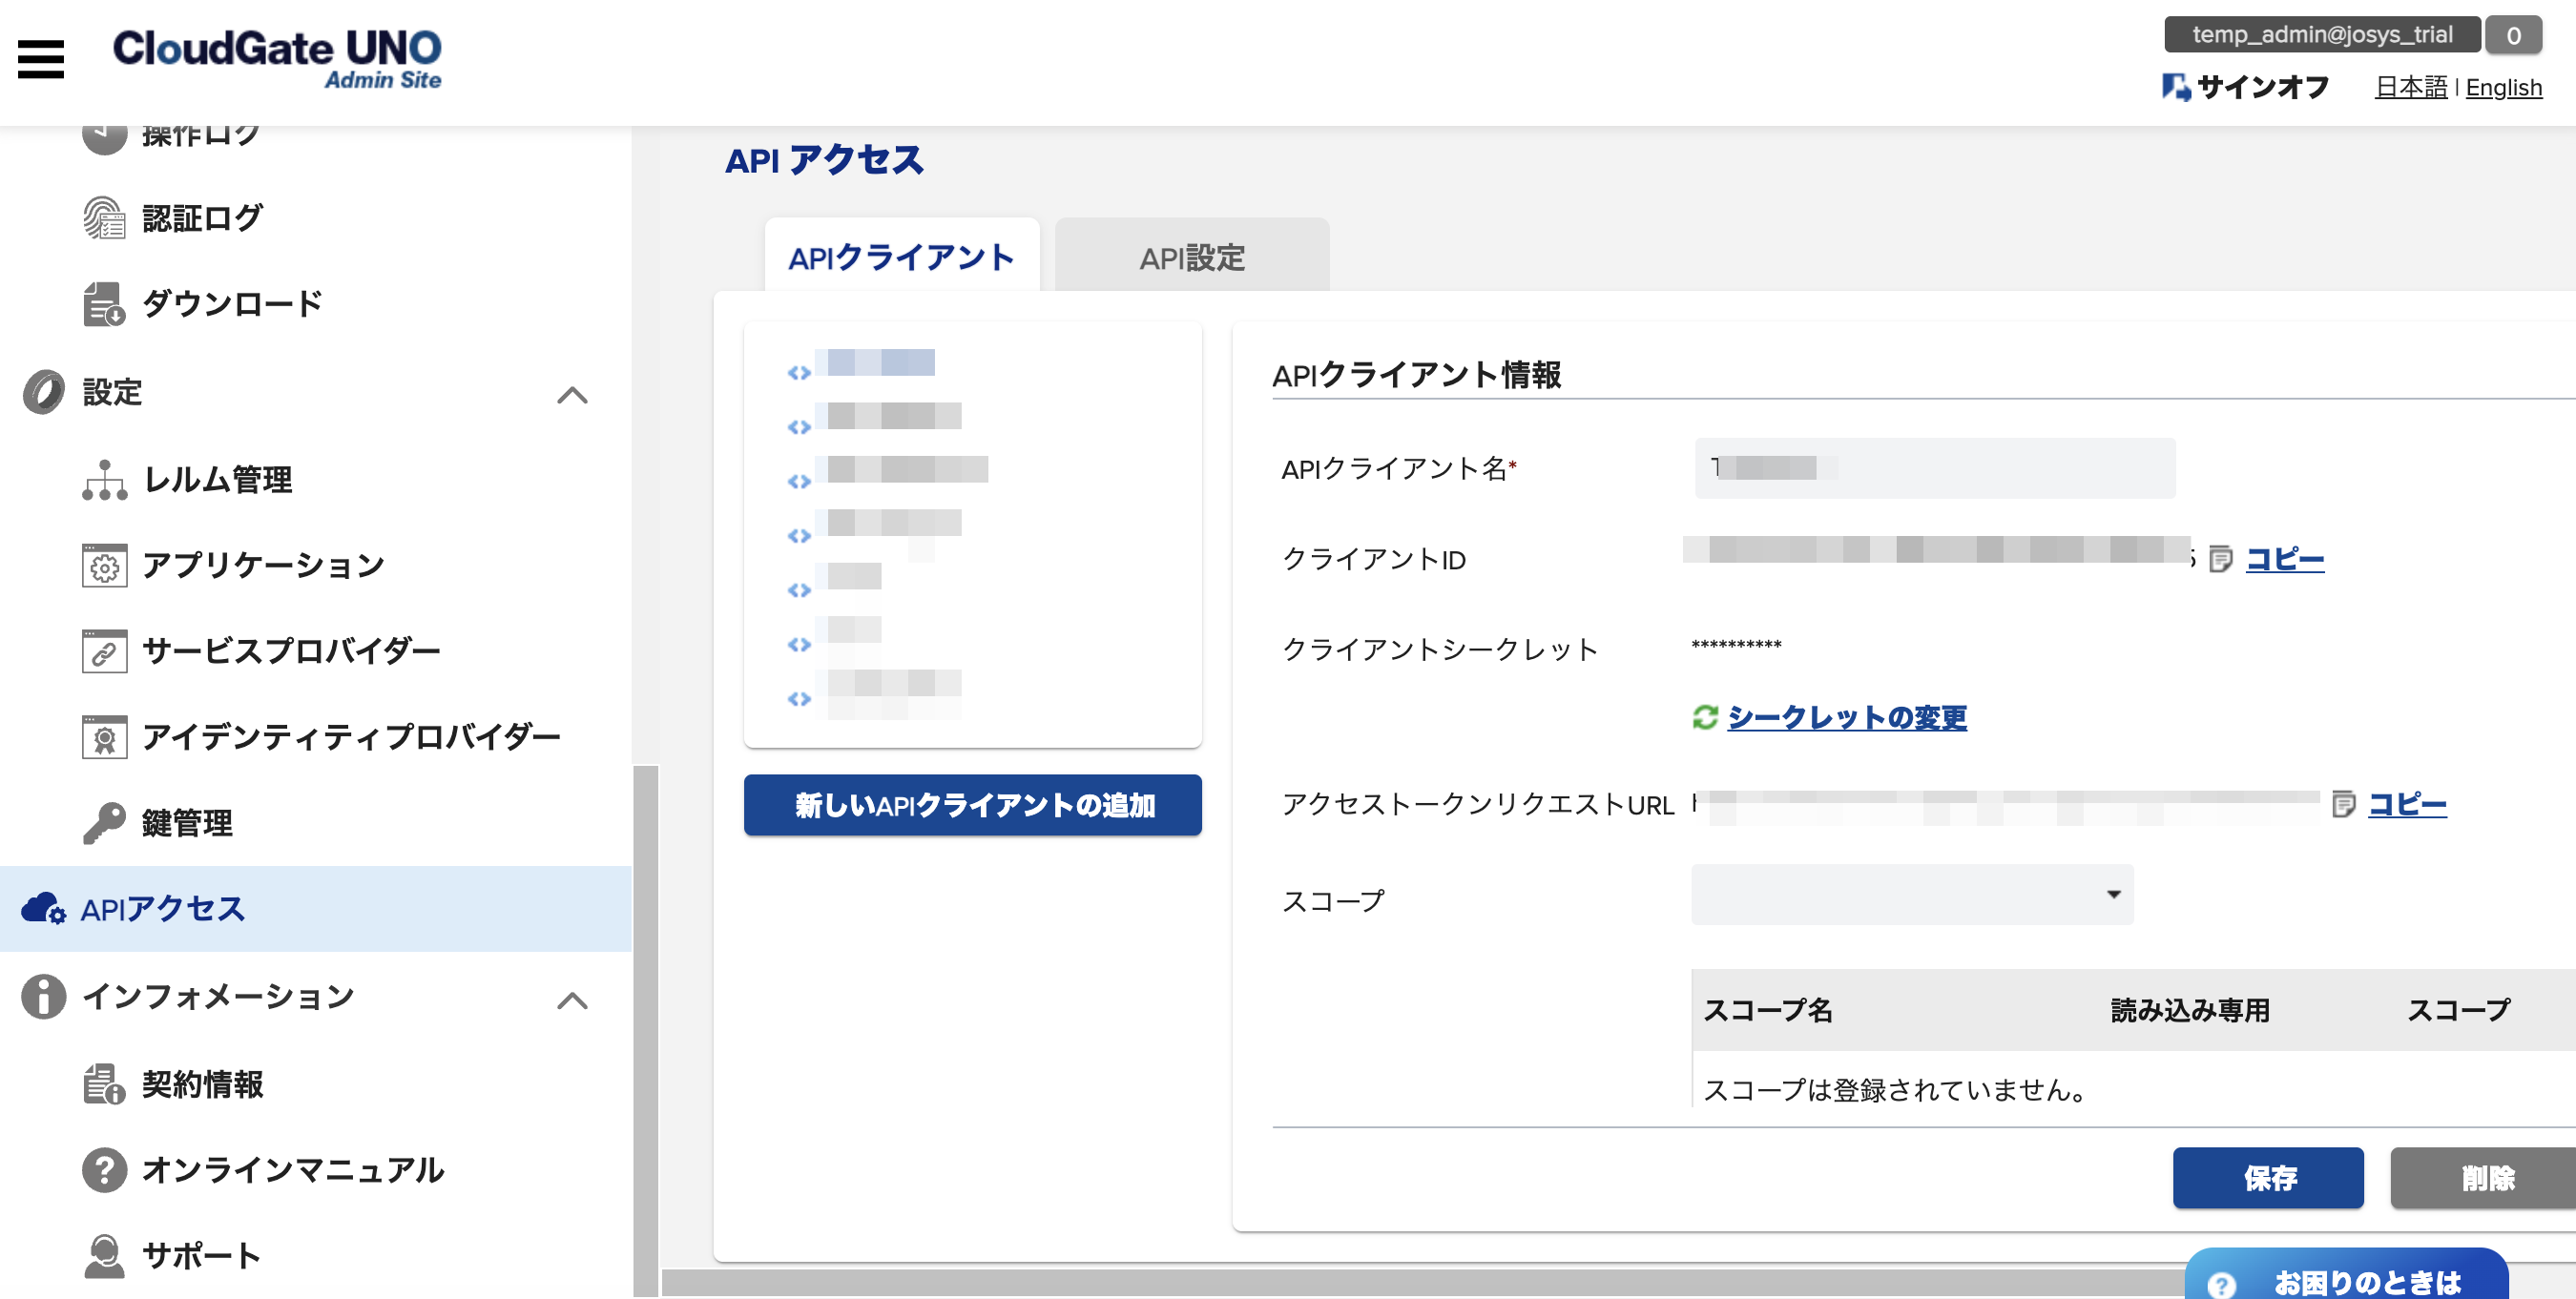Click the ダウンロード document icon
Image resolution: width=2576 pixels, height=1299 pixels.
click(x=104, y=304)
